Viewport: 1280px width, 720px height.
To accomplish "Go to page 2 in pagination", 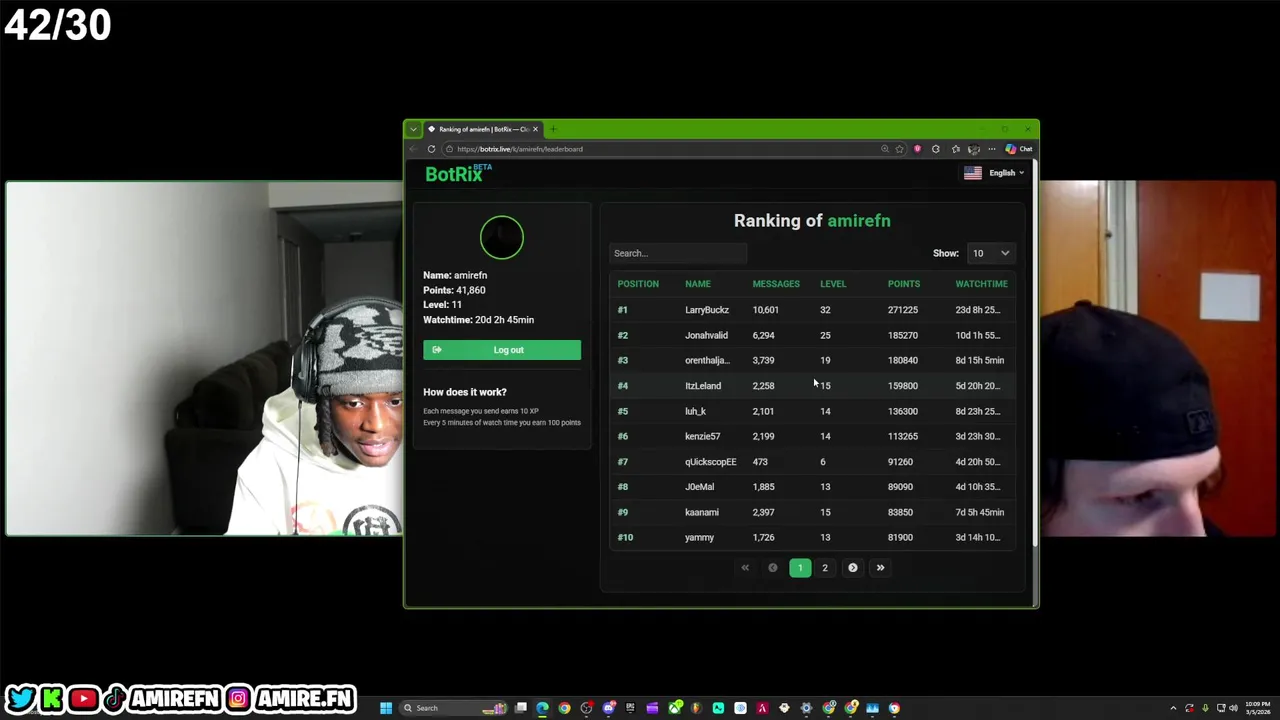I will [x=825, y=568].
